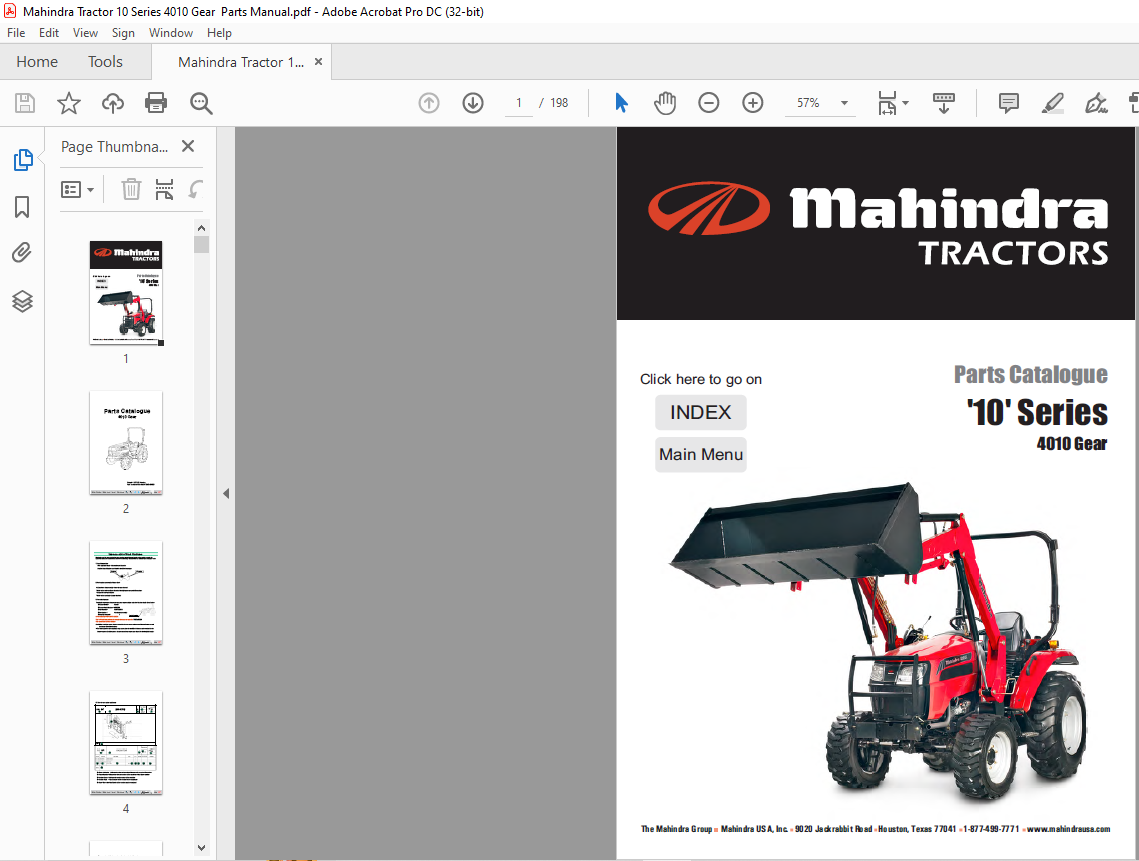Click the Fit page width icon

point(887,103)
